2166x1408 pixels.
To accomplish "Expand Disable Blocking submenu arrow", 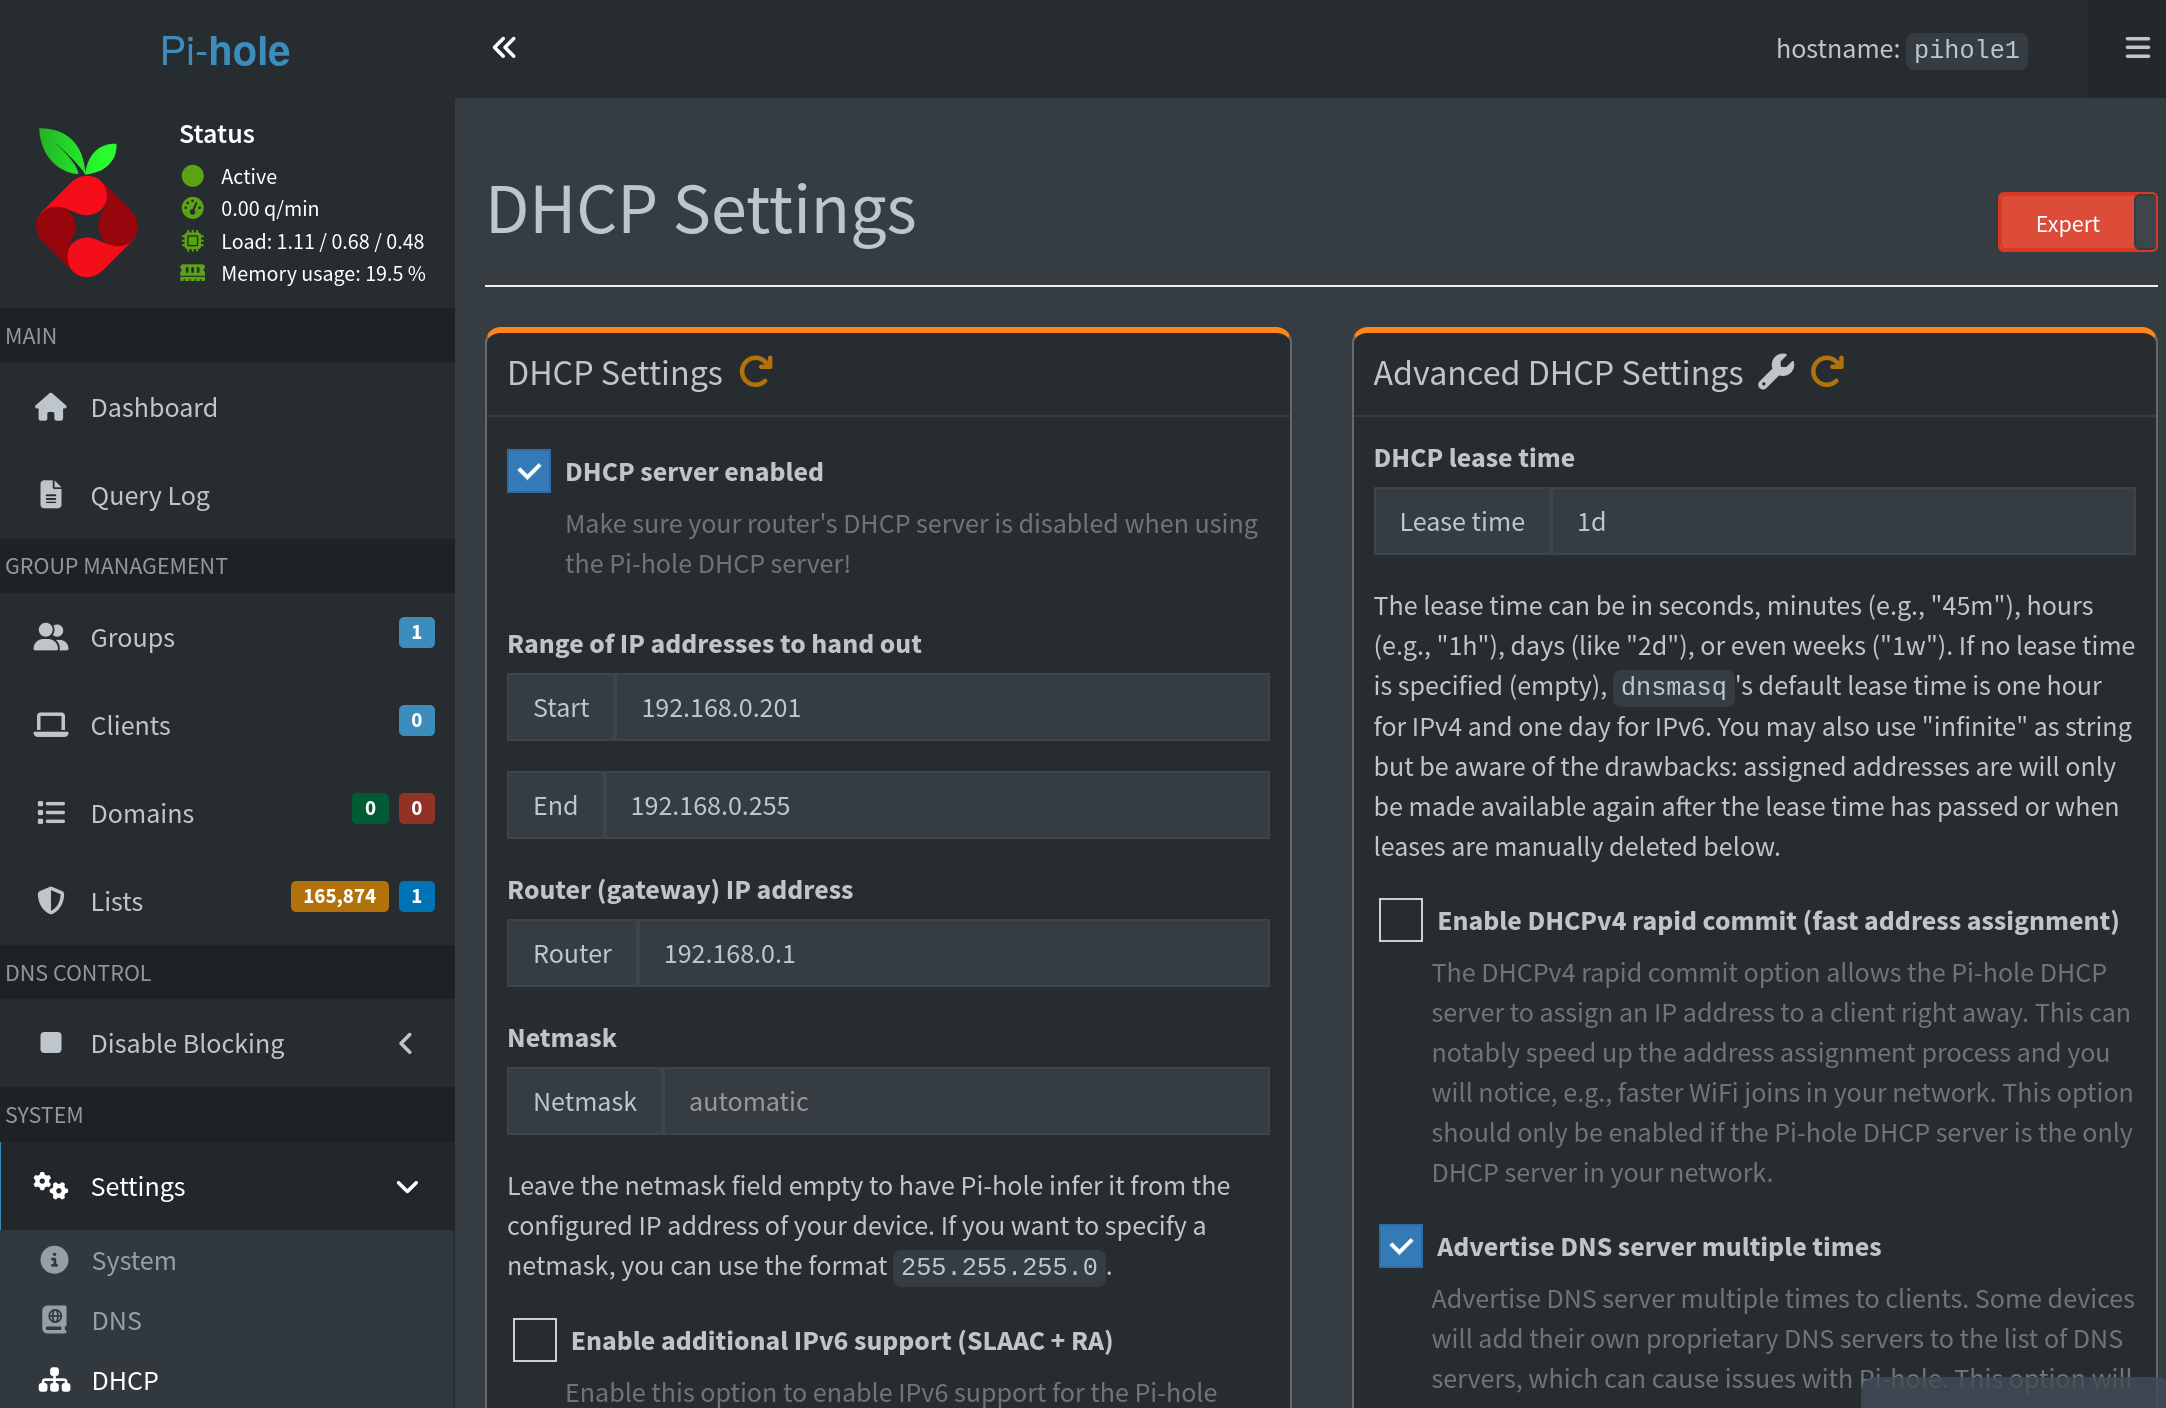I will click(406, 1044).
